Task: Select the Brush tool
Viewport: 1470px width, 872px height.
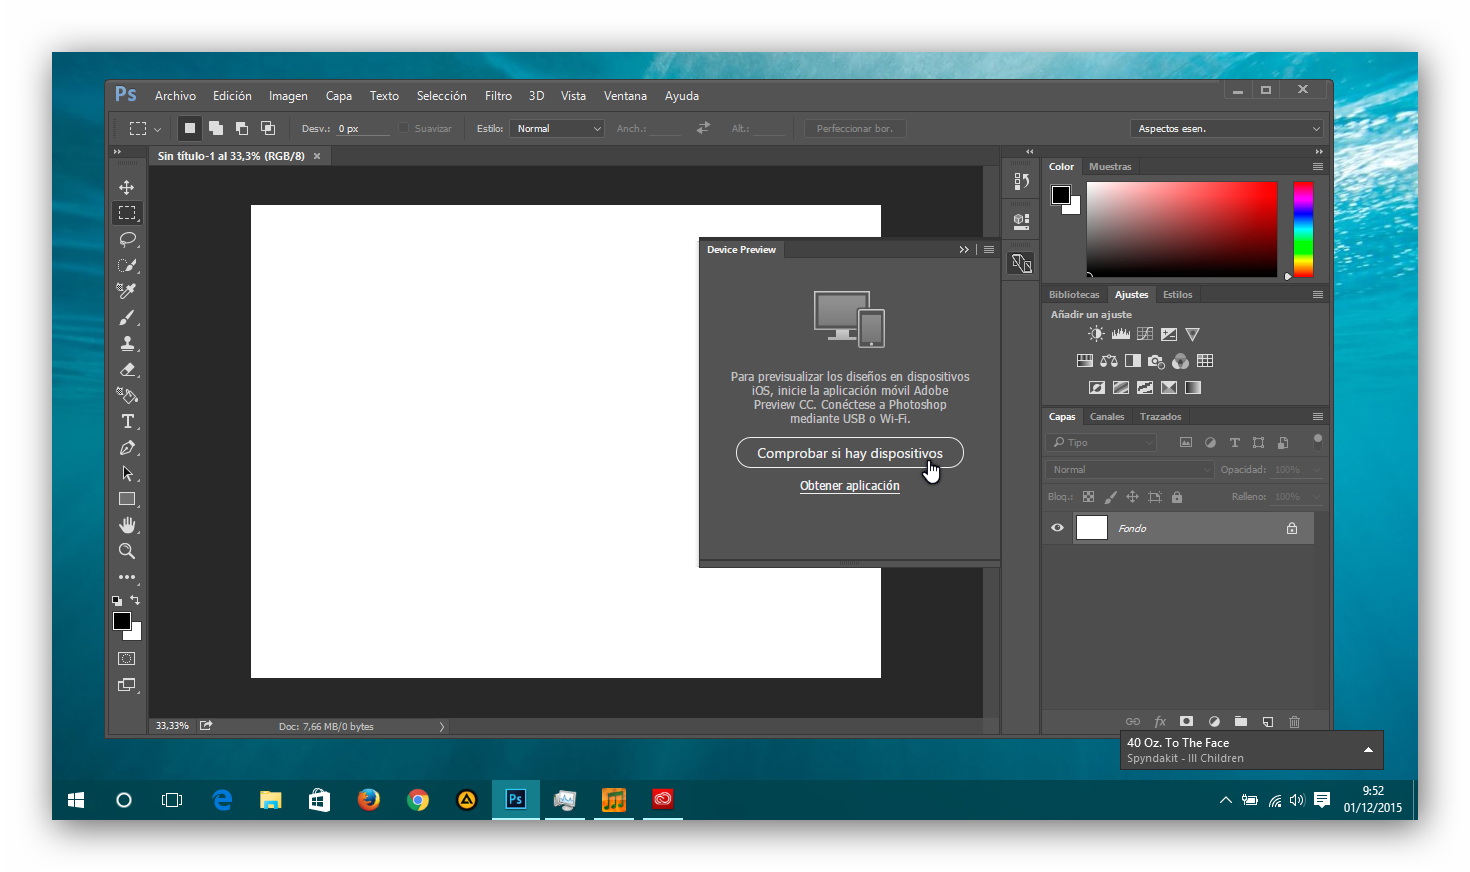Action: tap(127, 317)
